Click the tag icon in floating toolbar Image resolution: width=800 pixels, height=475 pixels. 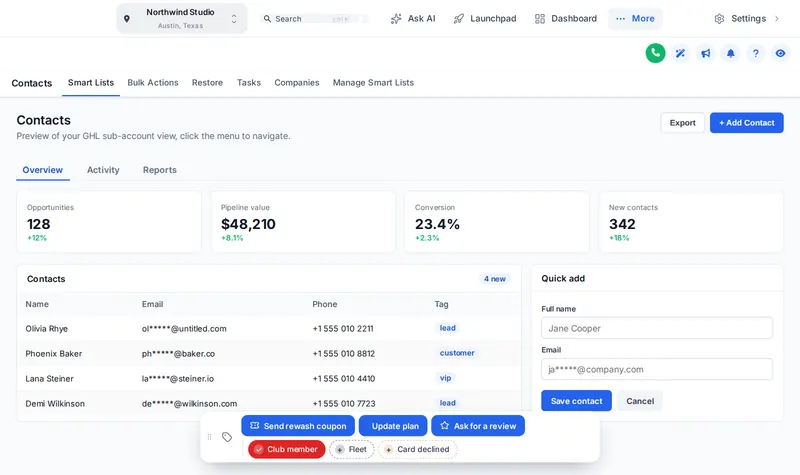tap(227, 437)
